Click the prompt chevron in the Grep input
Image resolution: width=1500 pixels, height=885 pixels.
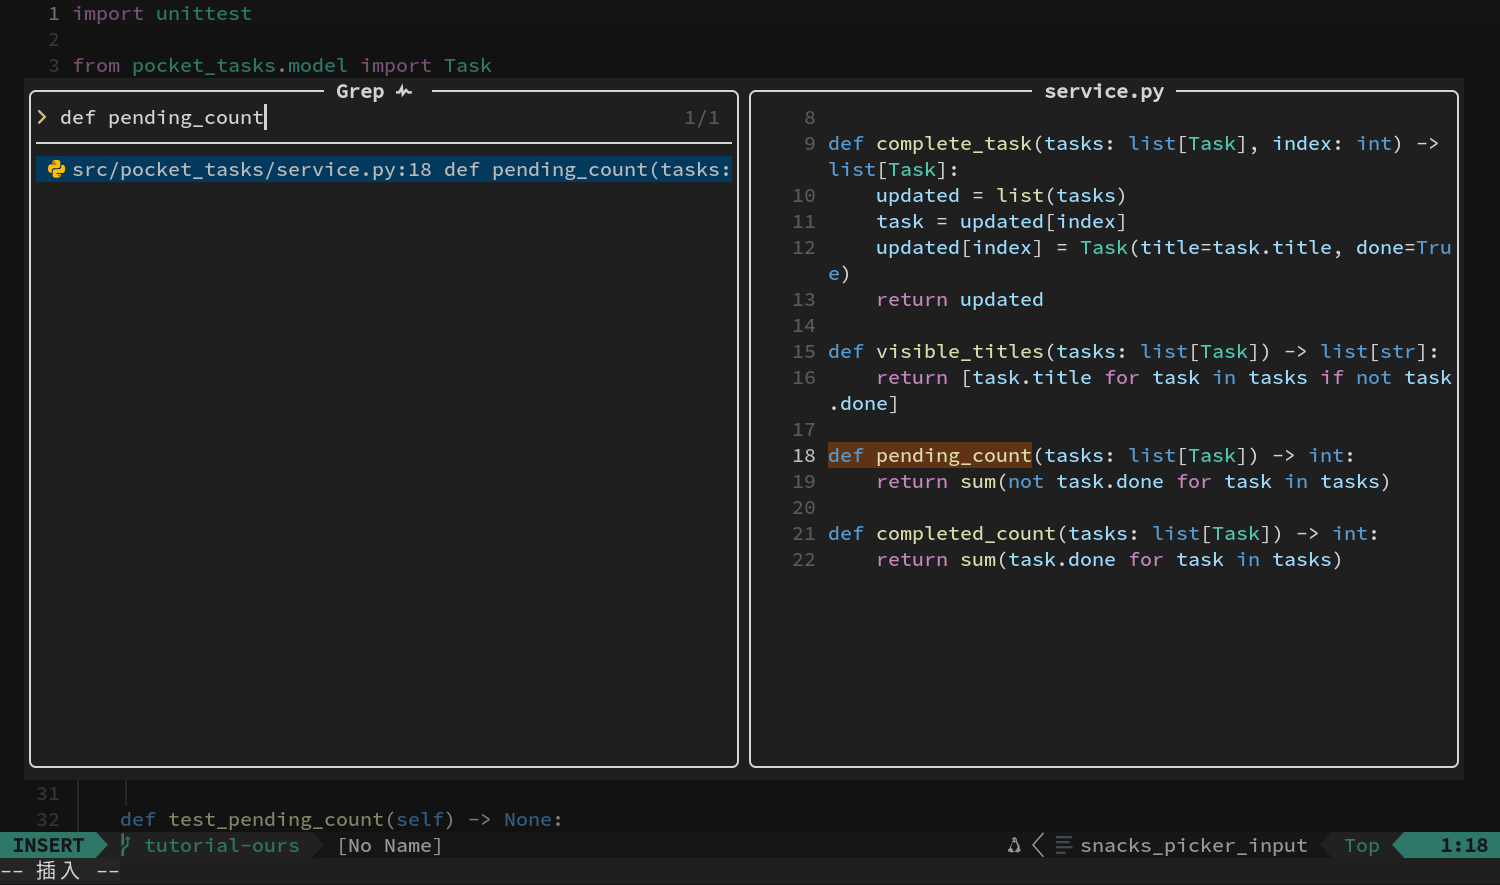point(42,117)
